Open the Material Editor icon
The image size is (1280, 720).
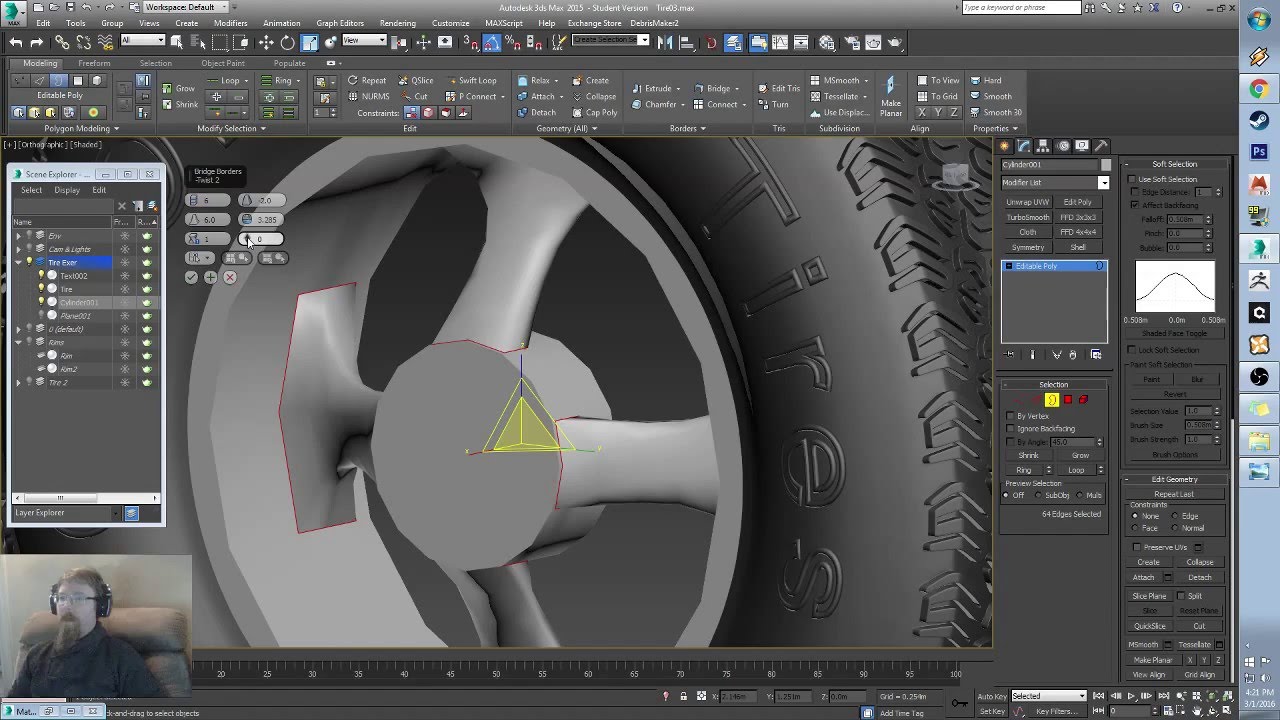pos(827,42)
